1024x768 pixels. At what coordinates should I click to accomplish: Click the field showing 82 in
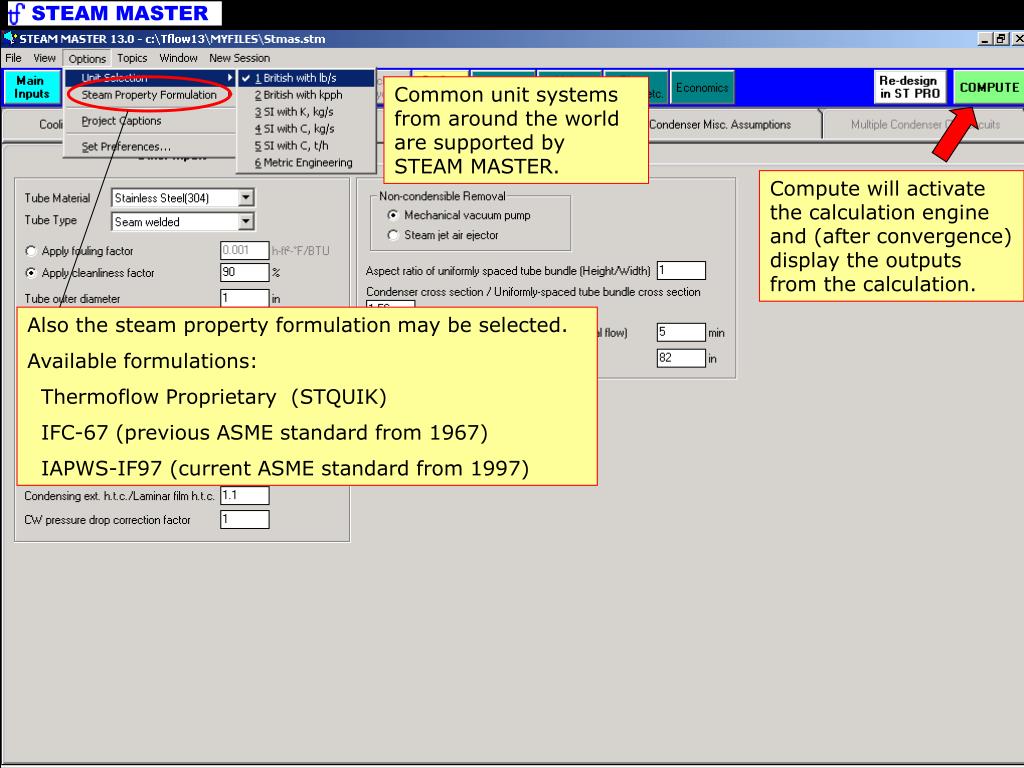(681, 358)
